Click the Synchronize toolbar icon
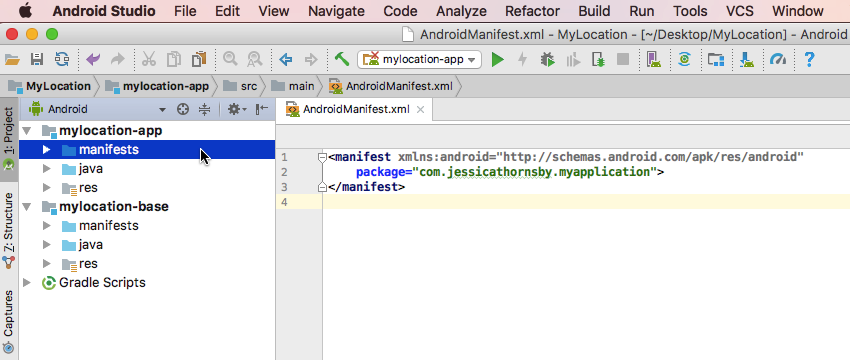Viewport: 850px width, 360px height. tap(62, 59)
